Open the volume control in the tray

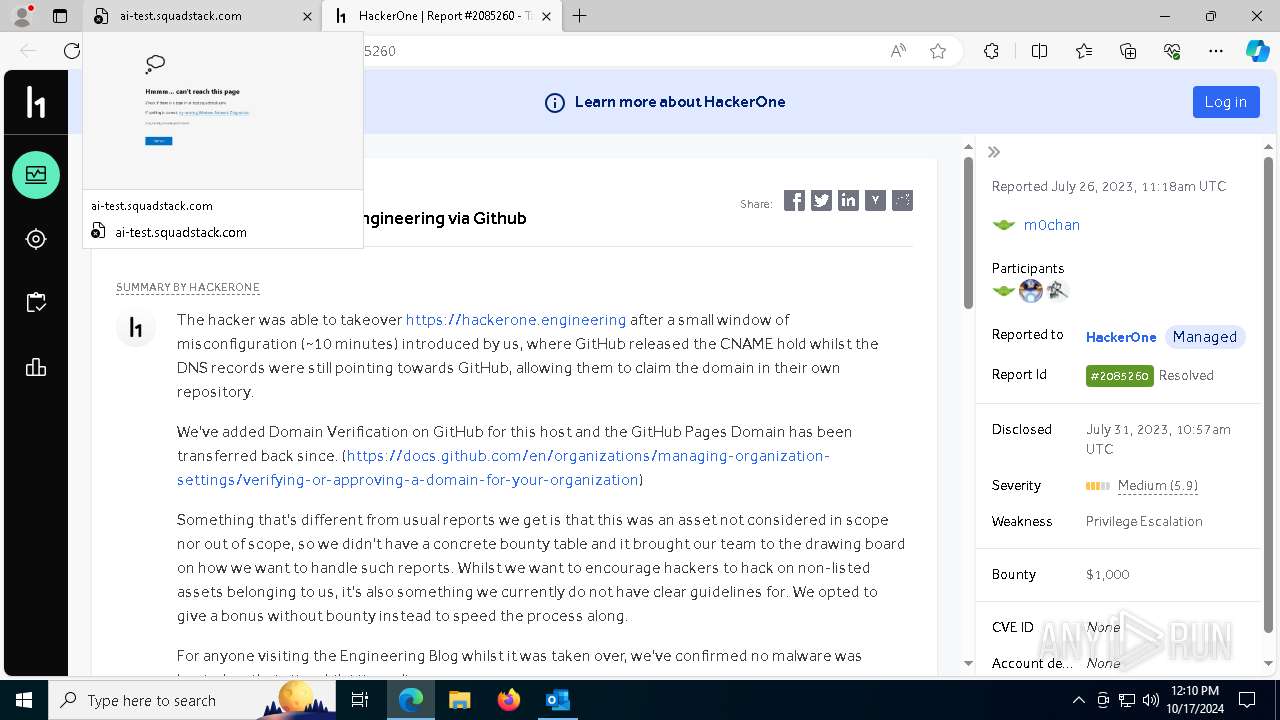[1151, 700]
